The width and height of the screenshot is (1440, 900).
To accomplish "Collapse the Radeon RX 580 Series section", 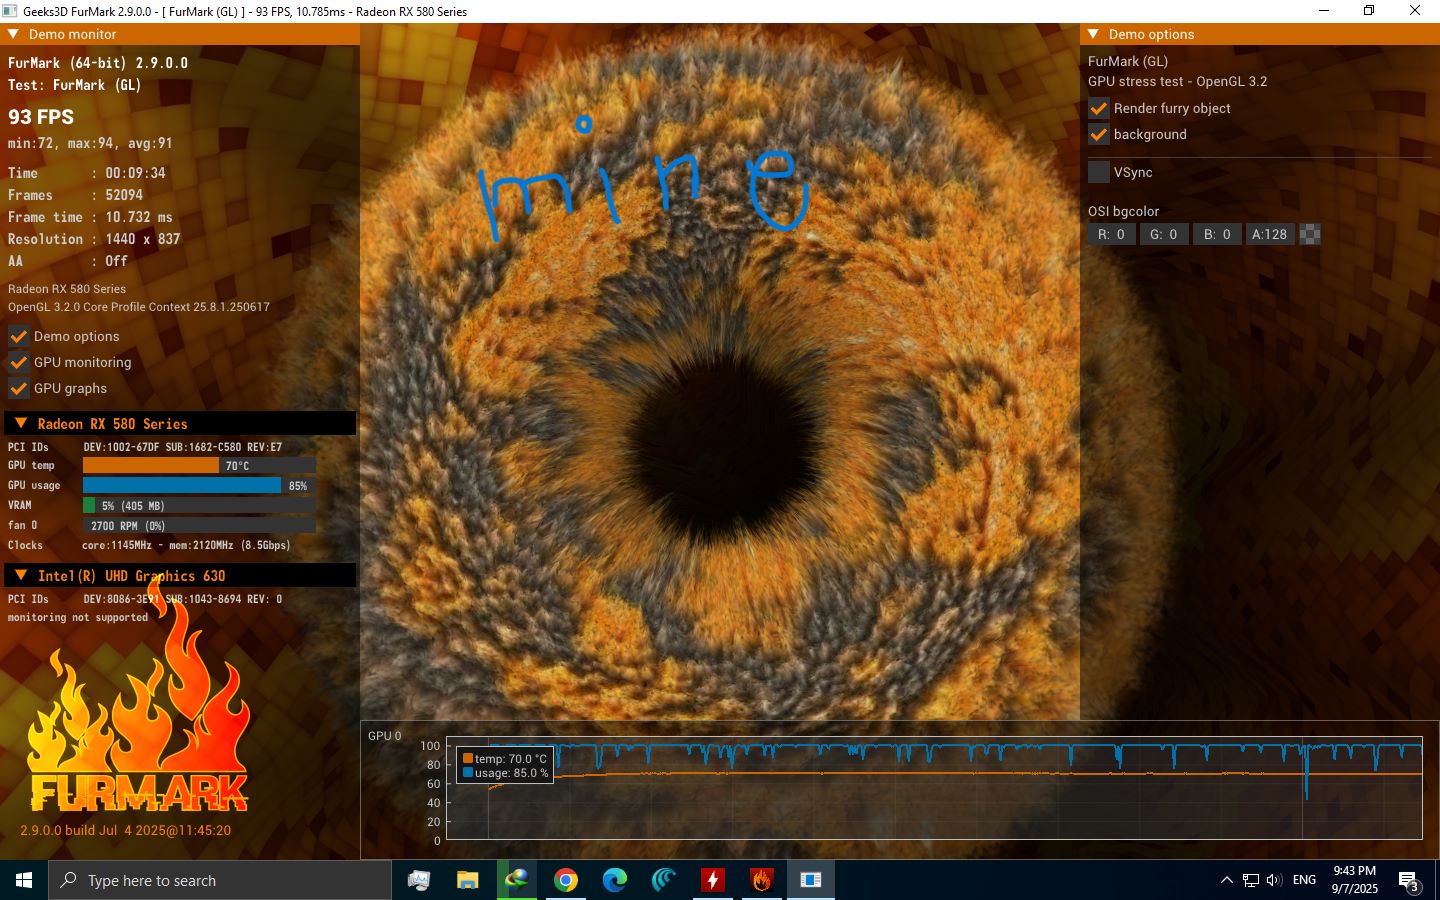I will [21, 423].
